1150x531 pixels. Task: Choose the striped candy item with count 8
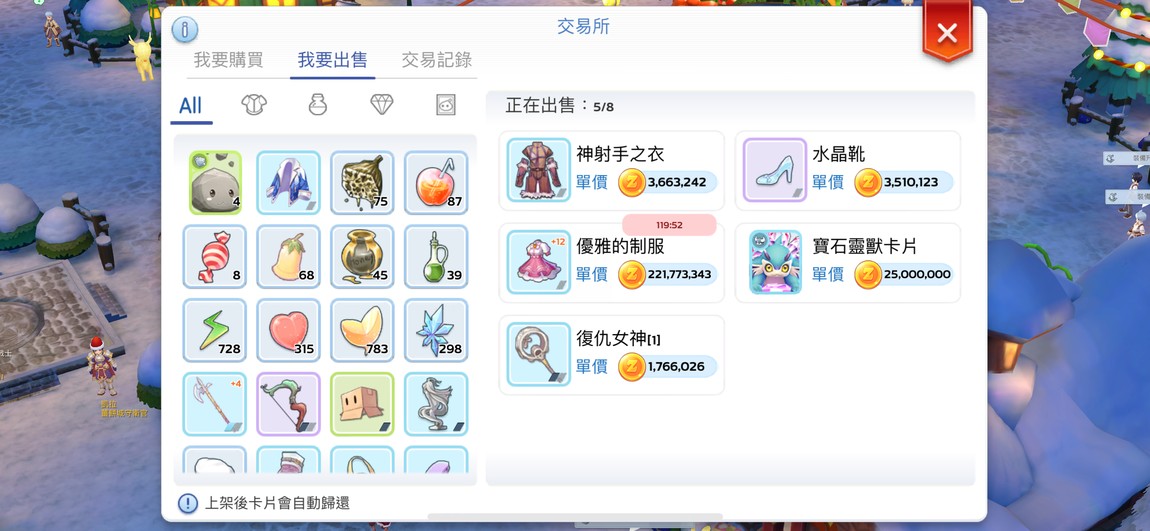pyautogui.click(x=215, y=257)
